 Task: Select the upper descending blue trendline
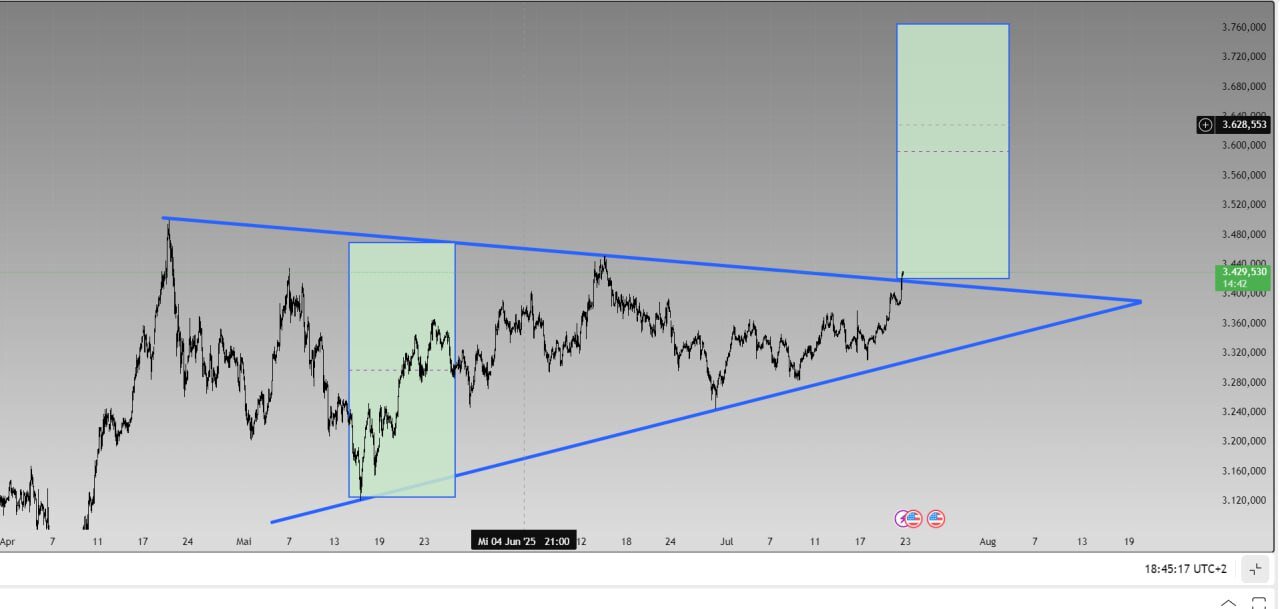click(x=700, y=262)
